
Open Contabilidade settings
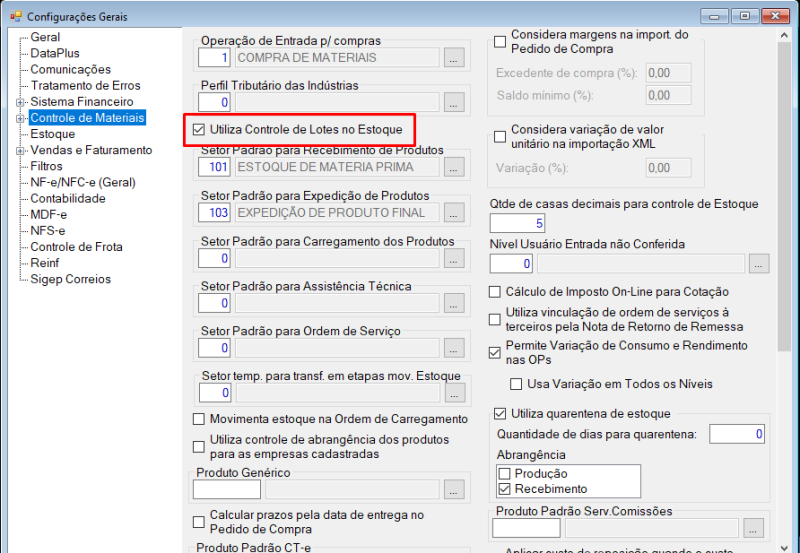tap(68, 198)
